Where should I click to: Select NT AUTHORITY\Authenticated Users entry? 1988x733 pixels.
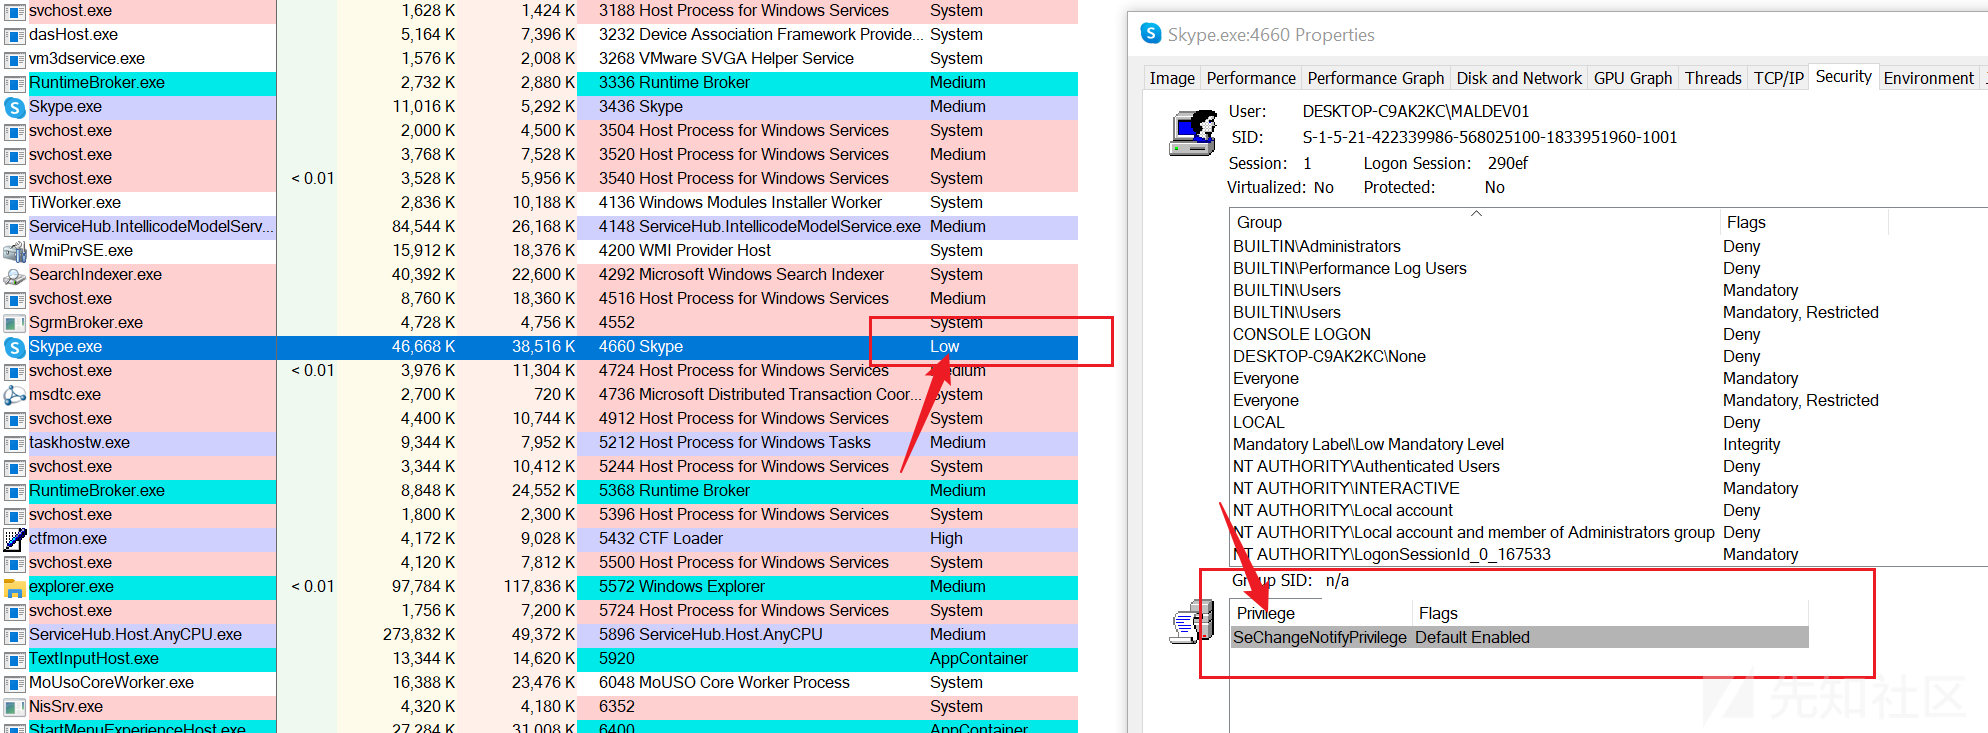[x=1366, y=466]
